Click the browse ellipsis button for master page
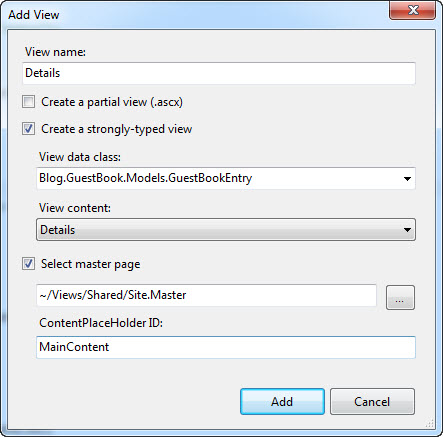Image resolution: width=443 pixels, height=437 pixels. click(x=400, y=297)
